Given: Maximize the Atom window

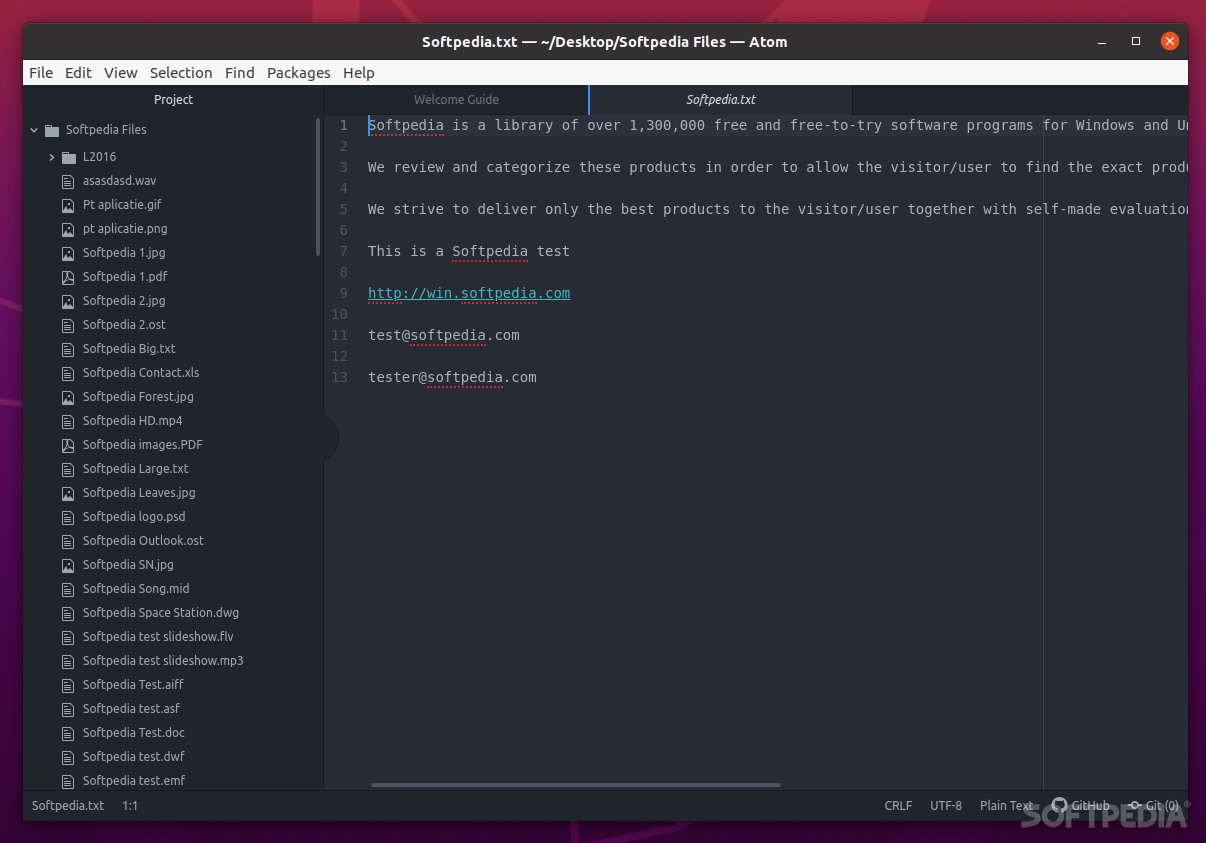Looking at the screenshot, I should pos(1136,42).
